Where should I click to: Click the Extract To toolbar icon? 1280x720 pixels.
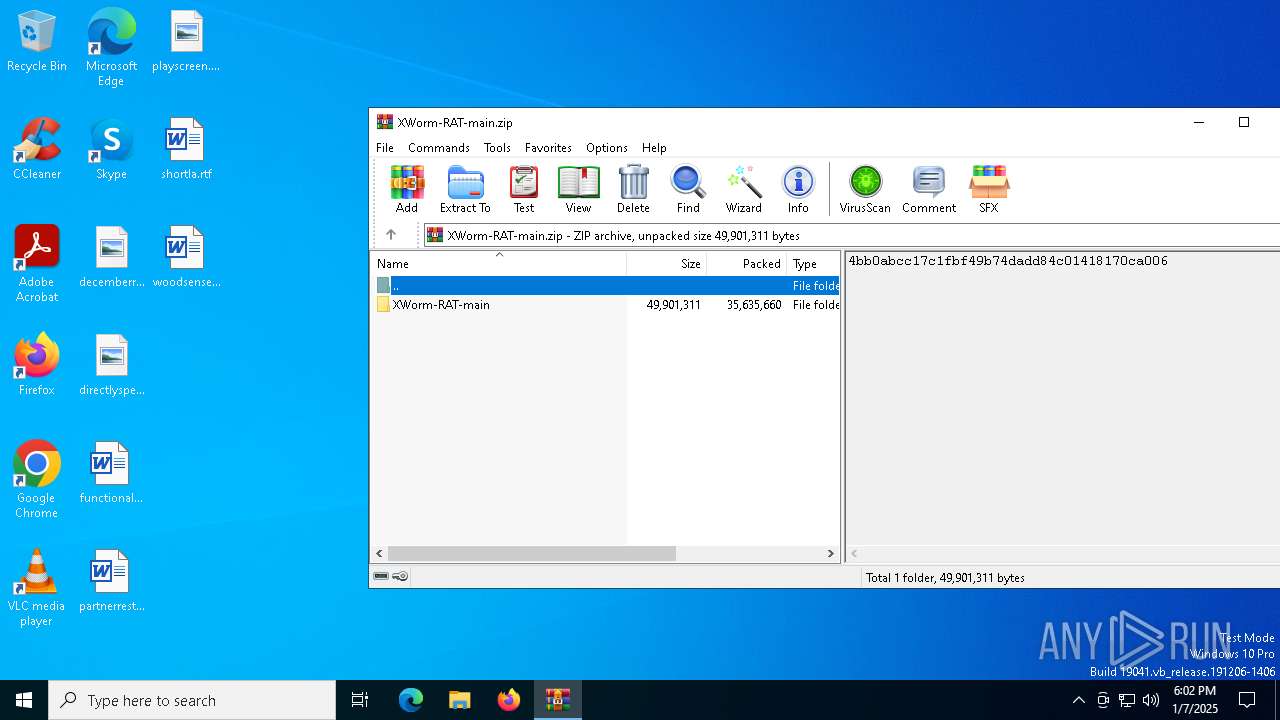coord(465,190)
